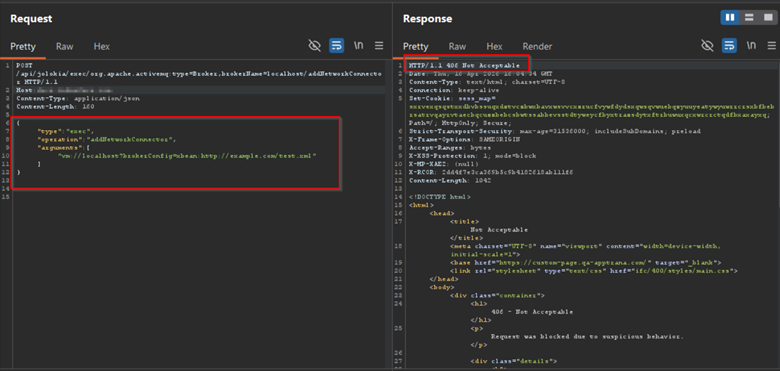The width and height of the screenshot is (780, 371).
Task: Switch to Response Hex tab
Action: coord(494,46)
